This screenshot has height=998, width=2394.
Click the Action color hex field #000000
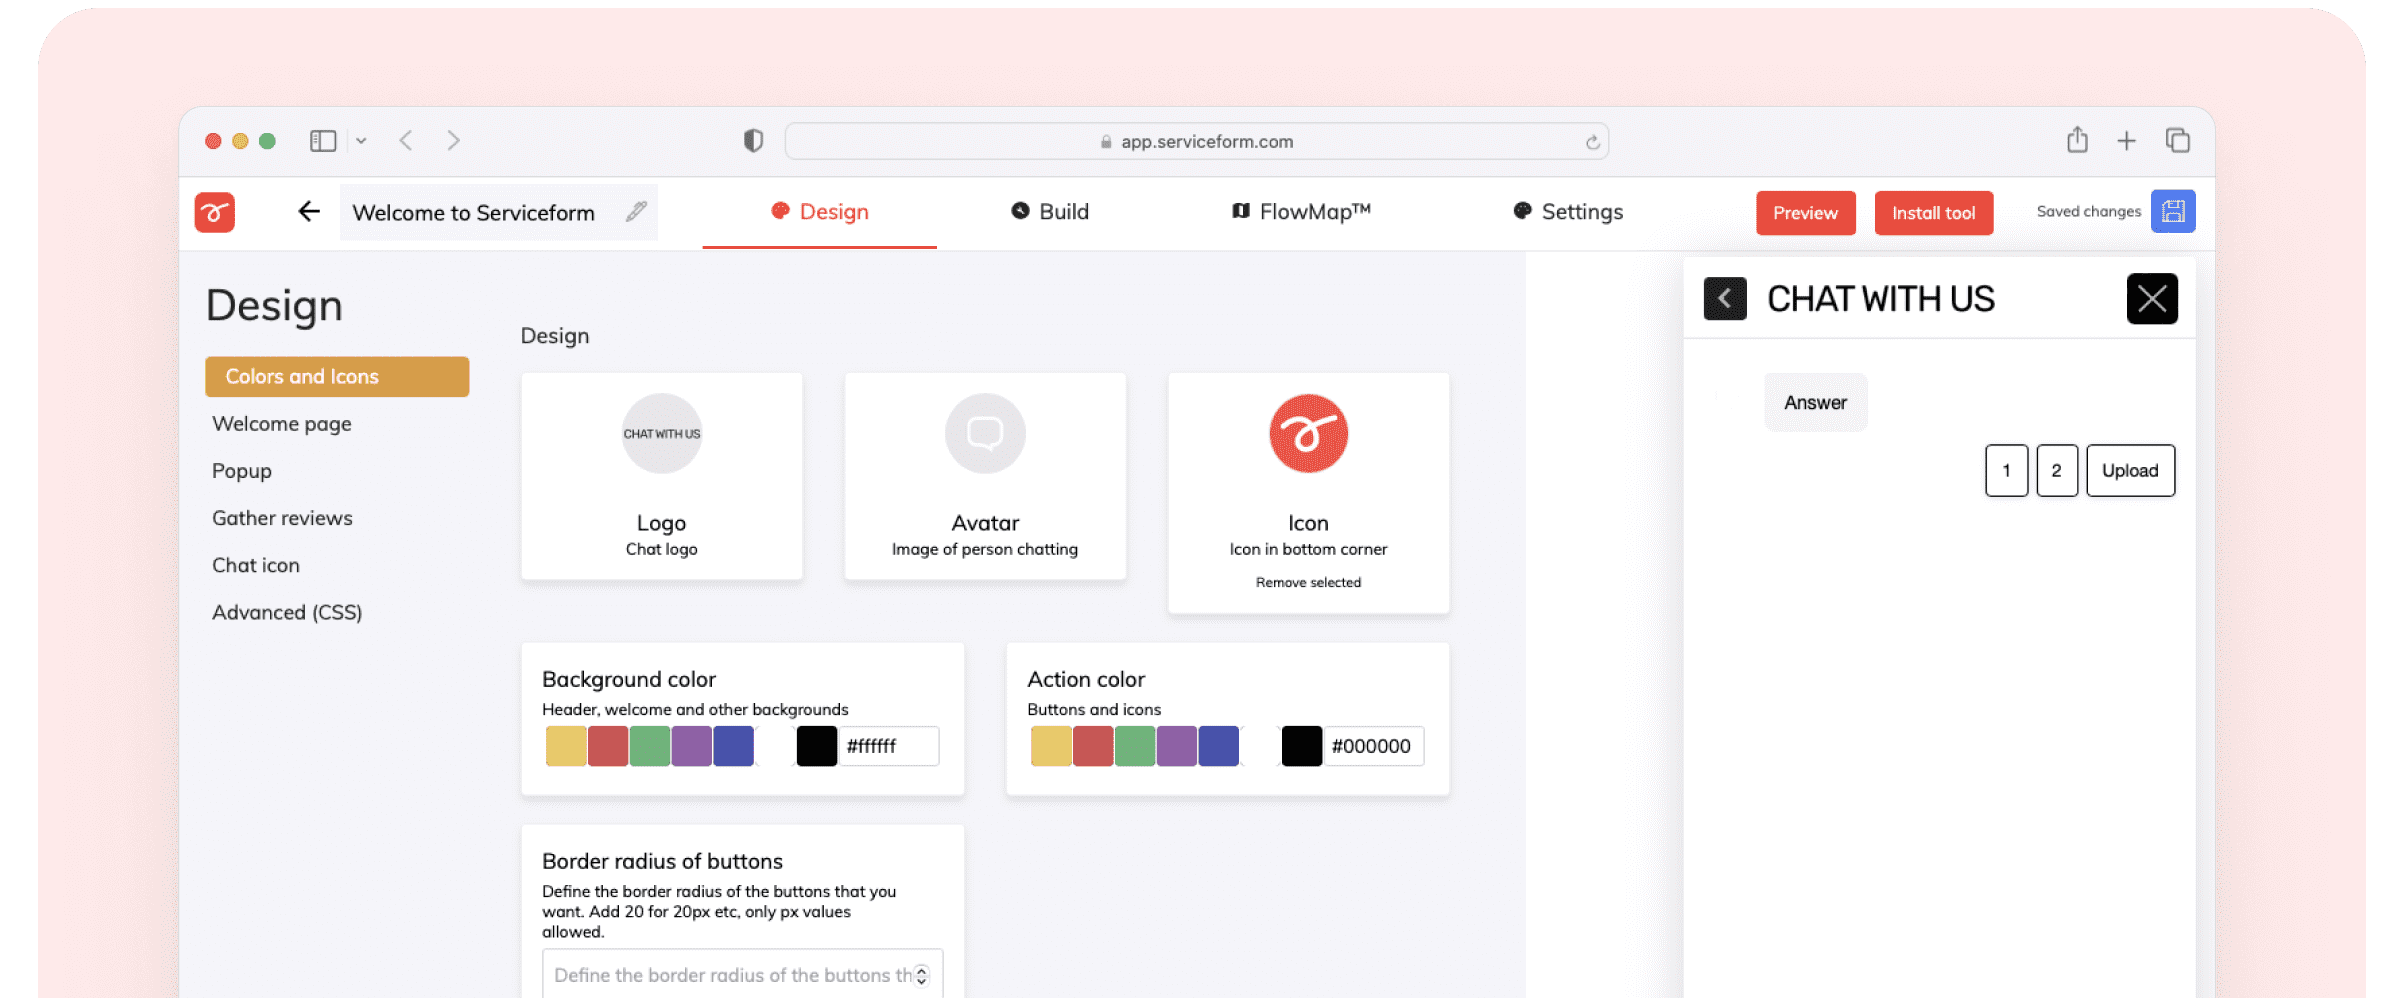click(1374, 746)
